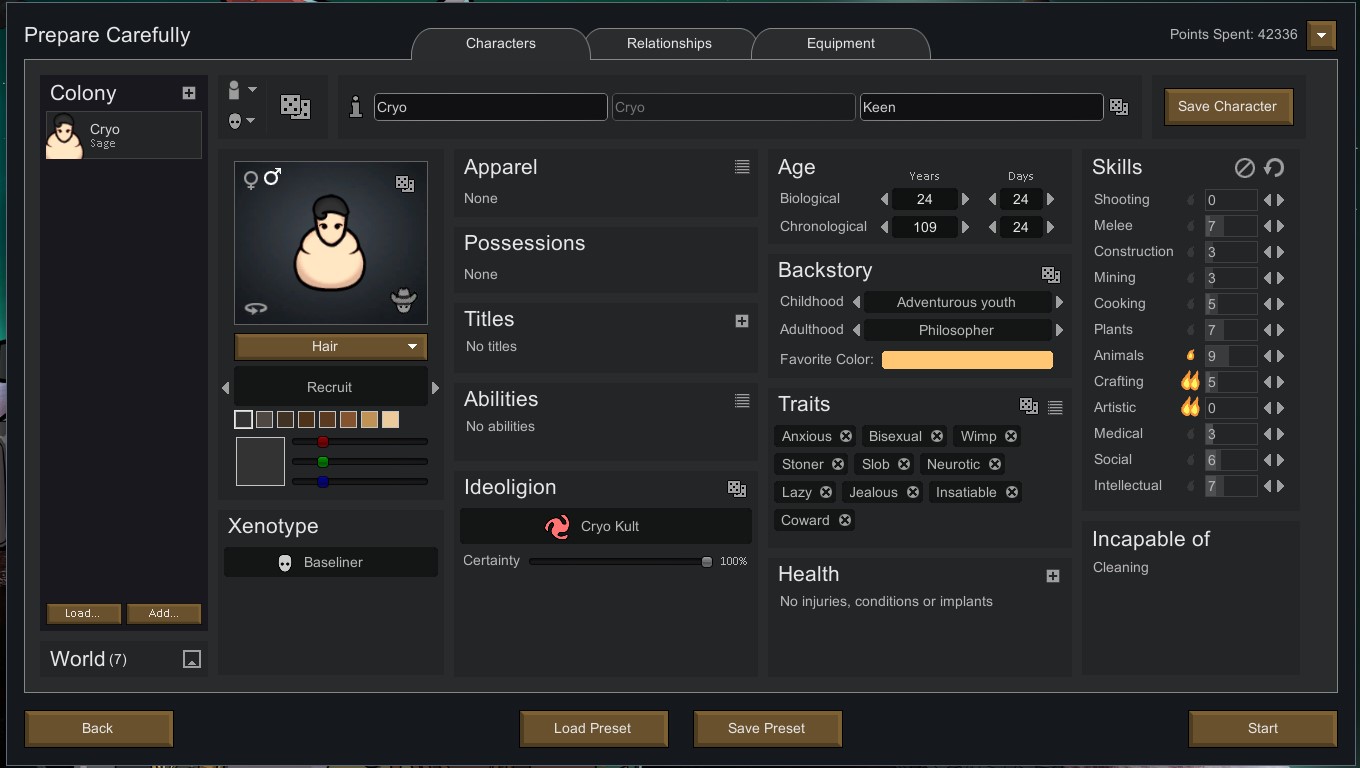The height and width of the screenshot is (768, 1360).
Task: Toggle the hat visibility on portrait
Action: [404, 300]
